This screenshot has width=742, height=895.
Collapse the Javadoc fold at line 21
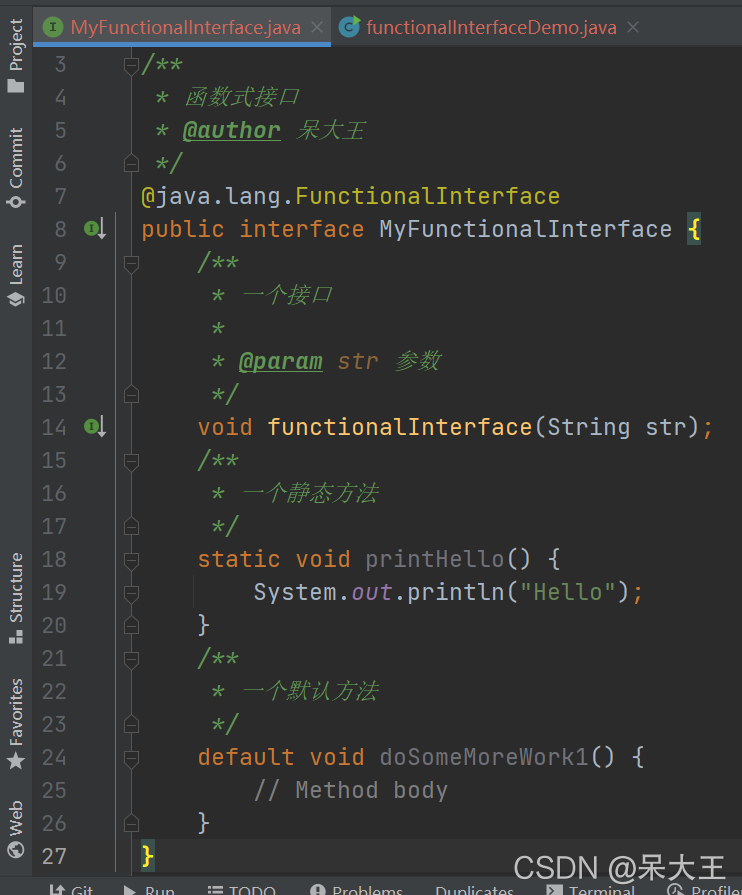(x=131, y=659)
